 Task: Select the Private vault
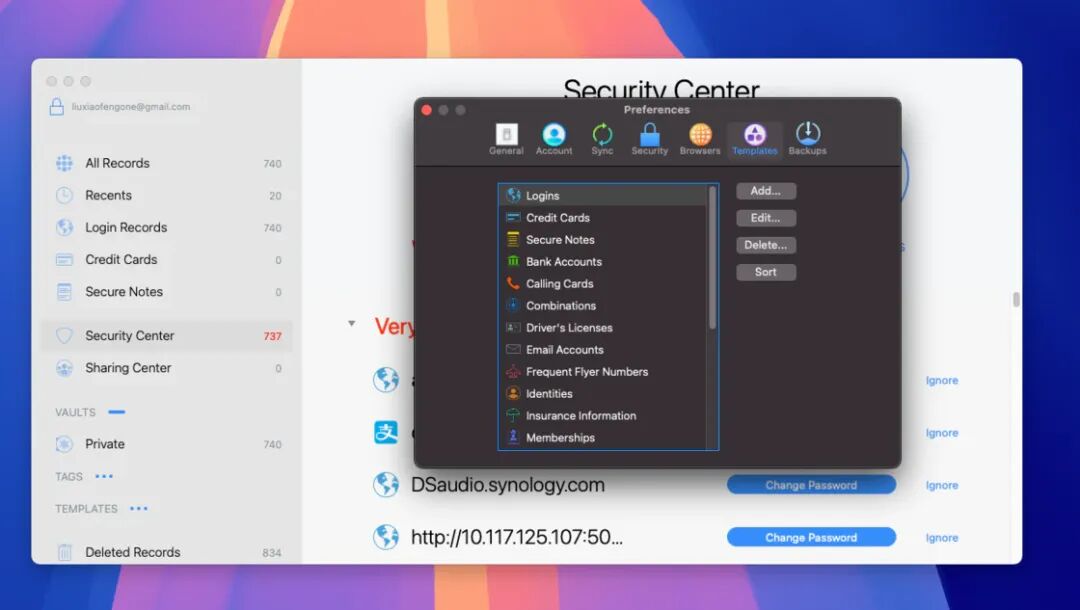169,444
